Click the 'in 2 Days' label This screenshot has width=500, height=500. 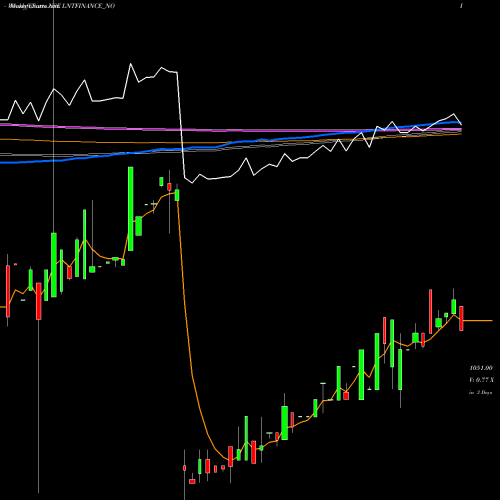[x=481, y=393]
